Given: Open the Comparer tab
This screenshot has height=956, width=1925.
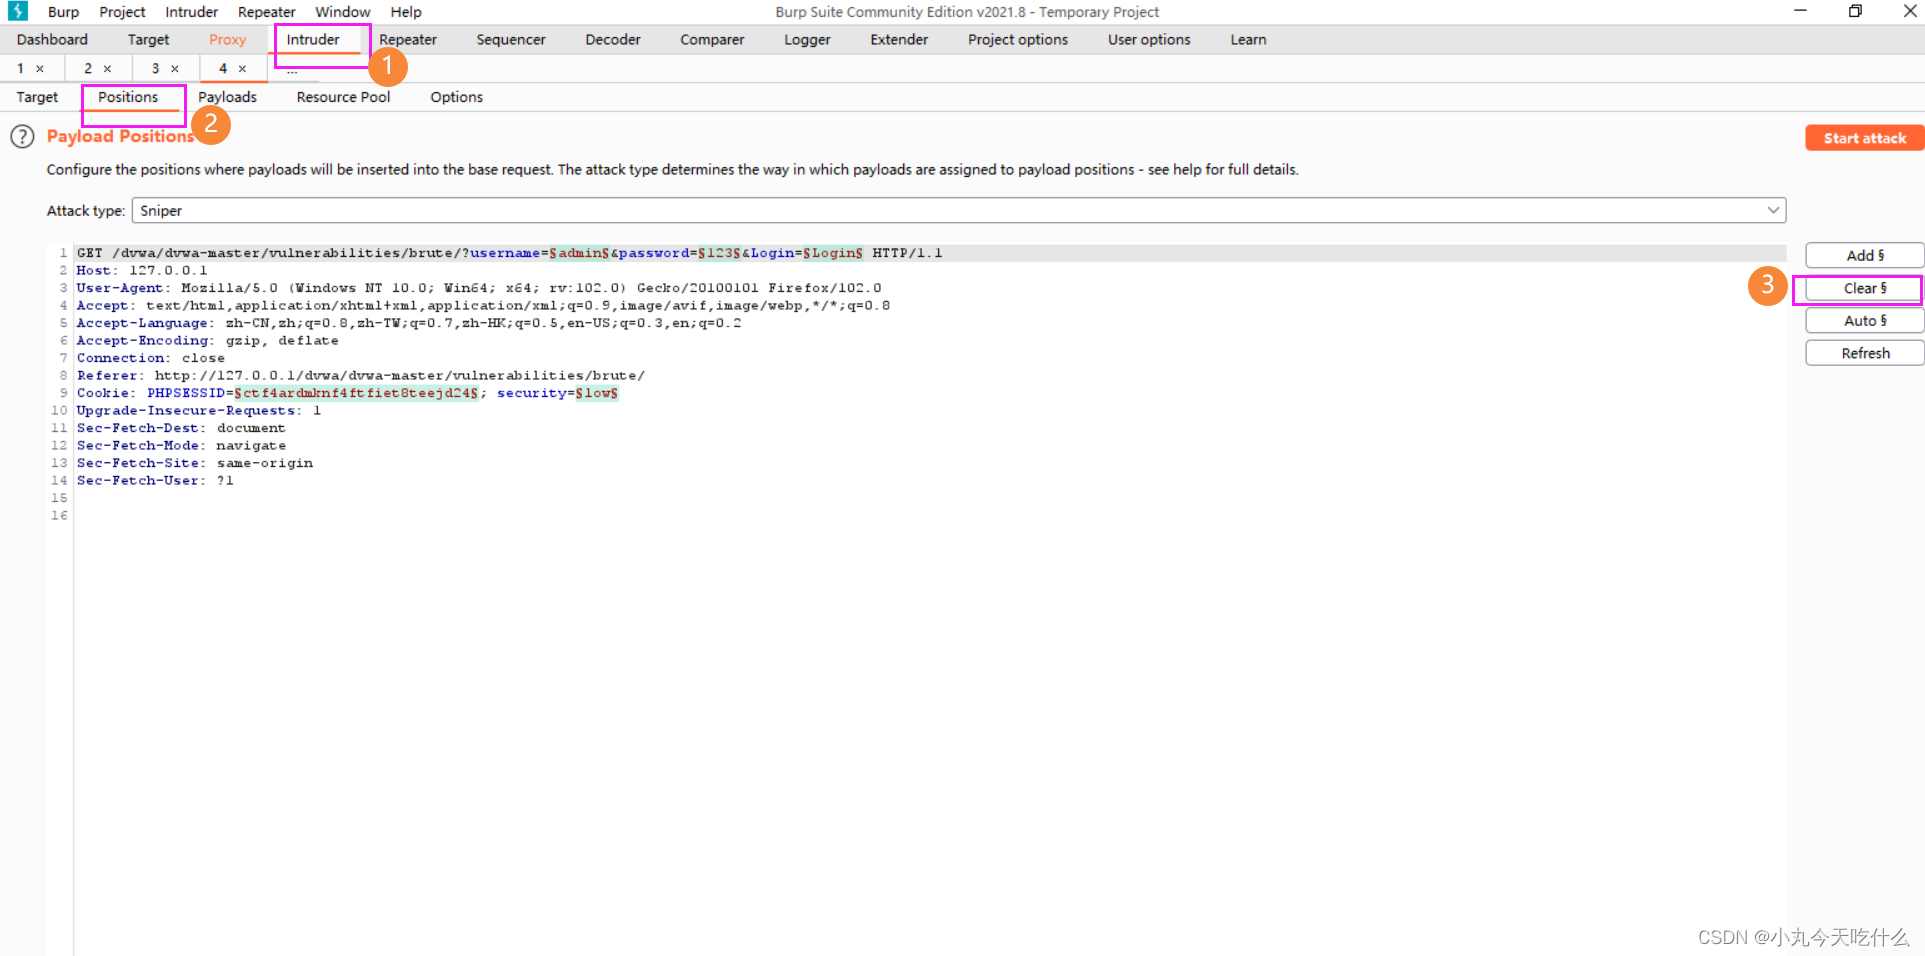Looking at the screenshot, I should pos(712,40).
